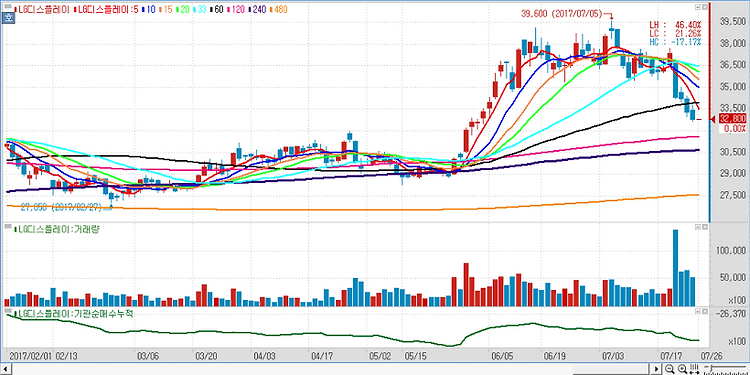Click the 04/17 date axis label

(x=322, y=356)
